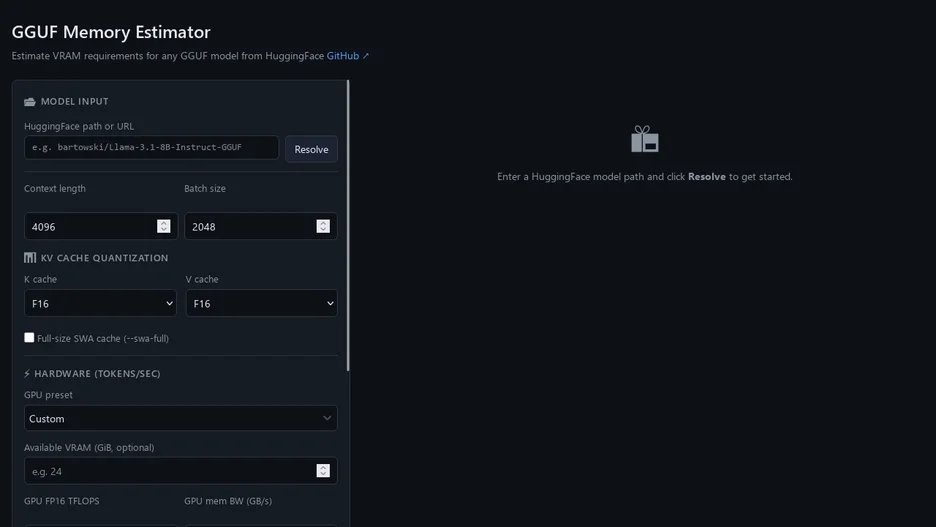Click the 'MODEL INPUT' heading text
This screenshot has height=527, width=936.
tap(75, 101)
